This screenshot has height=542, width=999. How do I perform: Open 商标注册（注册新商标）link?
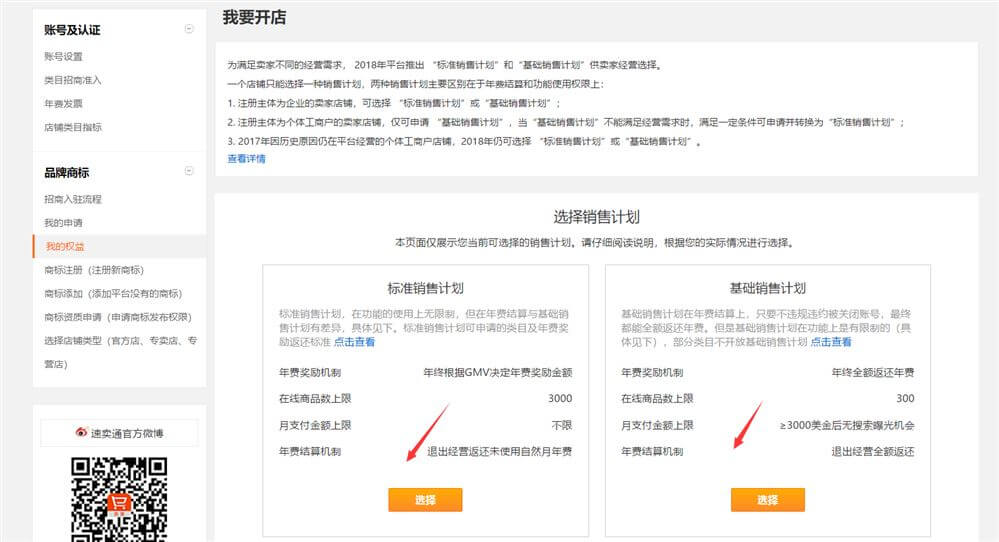click(93, 270)
